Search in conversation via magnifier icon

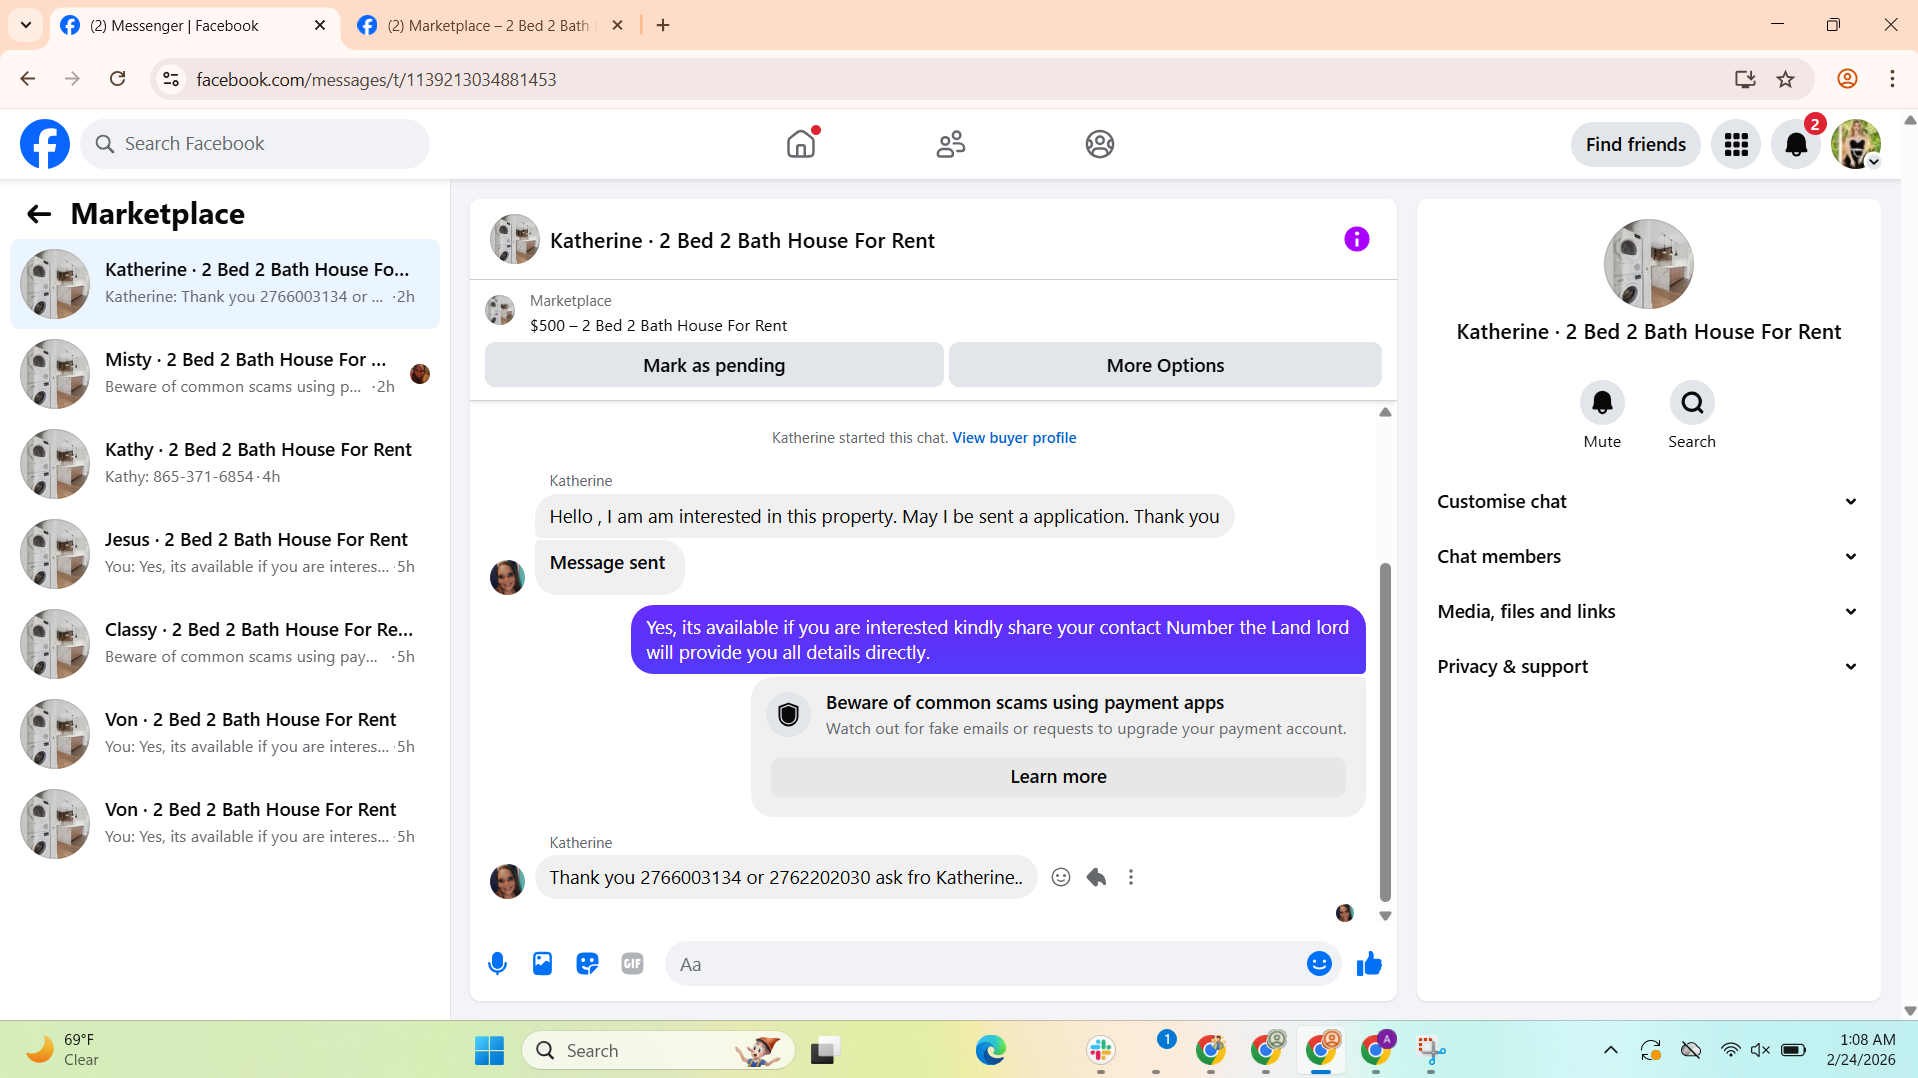coord(1691,403)
